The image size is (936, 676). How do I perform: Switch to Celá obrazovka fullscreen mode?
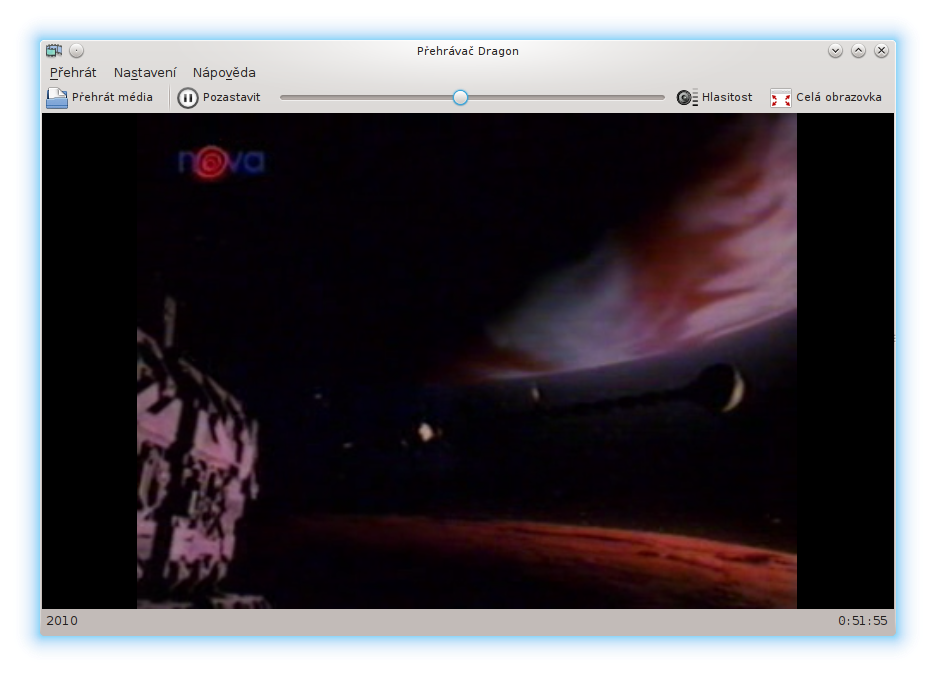tap(826, 97)
